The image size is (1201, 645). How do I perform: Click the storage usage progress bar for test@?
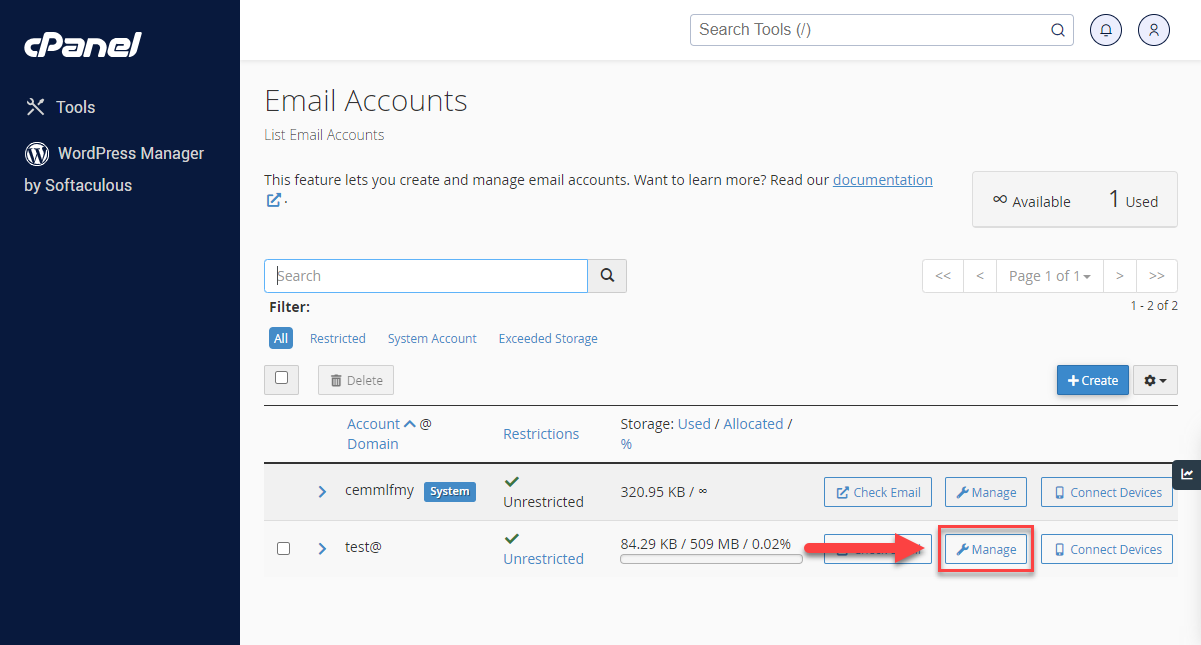pyautogui.click(x=710, y=558)
